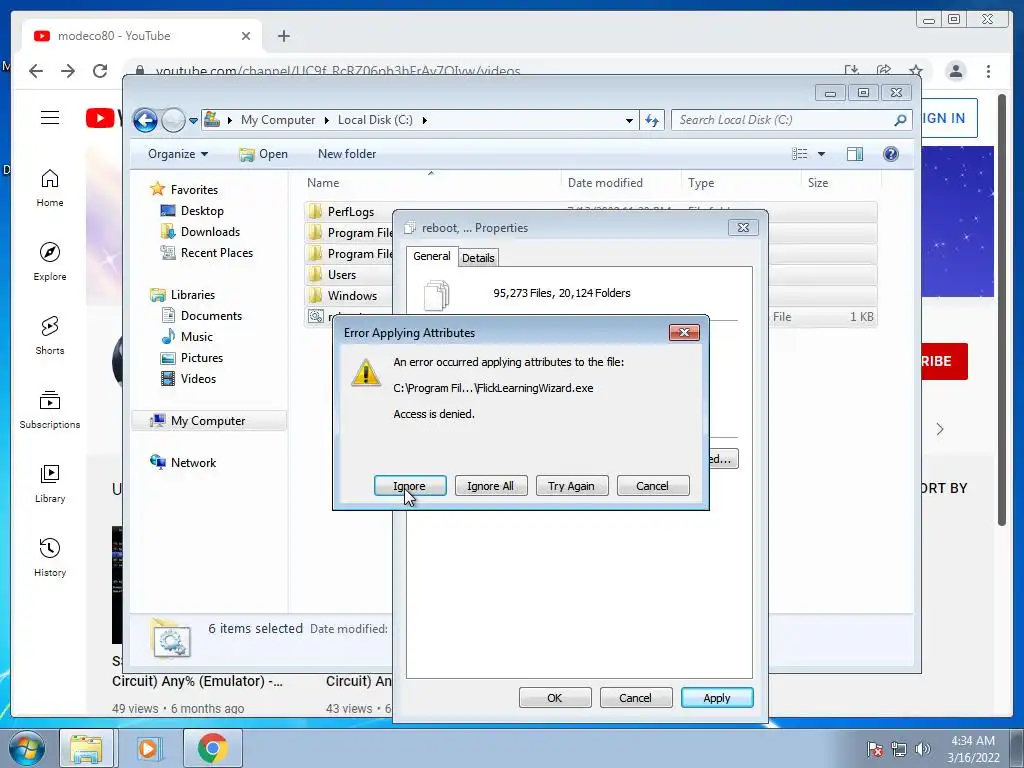
Task: Select the Users folder
Action: 342,274
